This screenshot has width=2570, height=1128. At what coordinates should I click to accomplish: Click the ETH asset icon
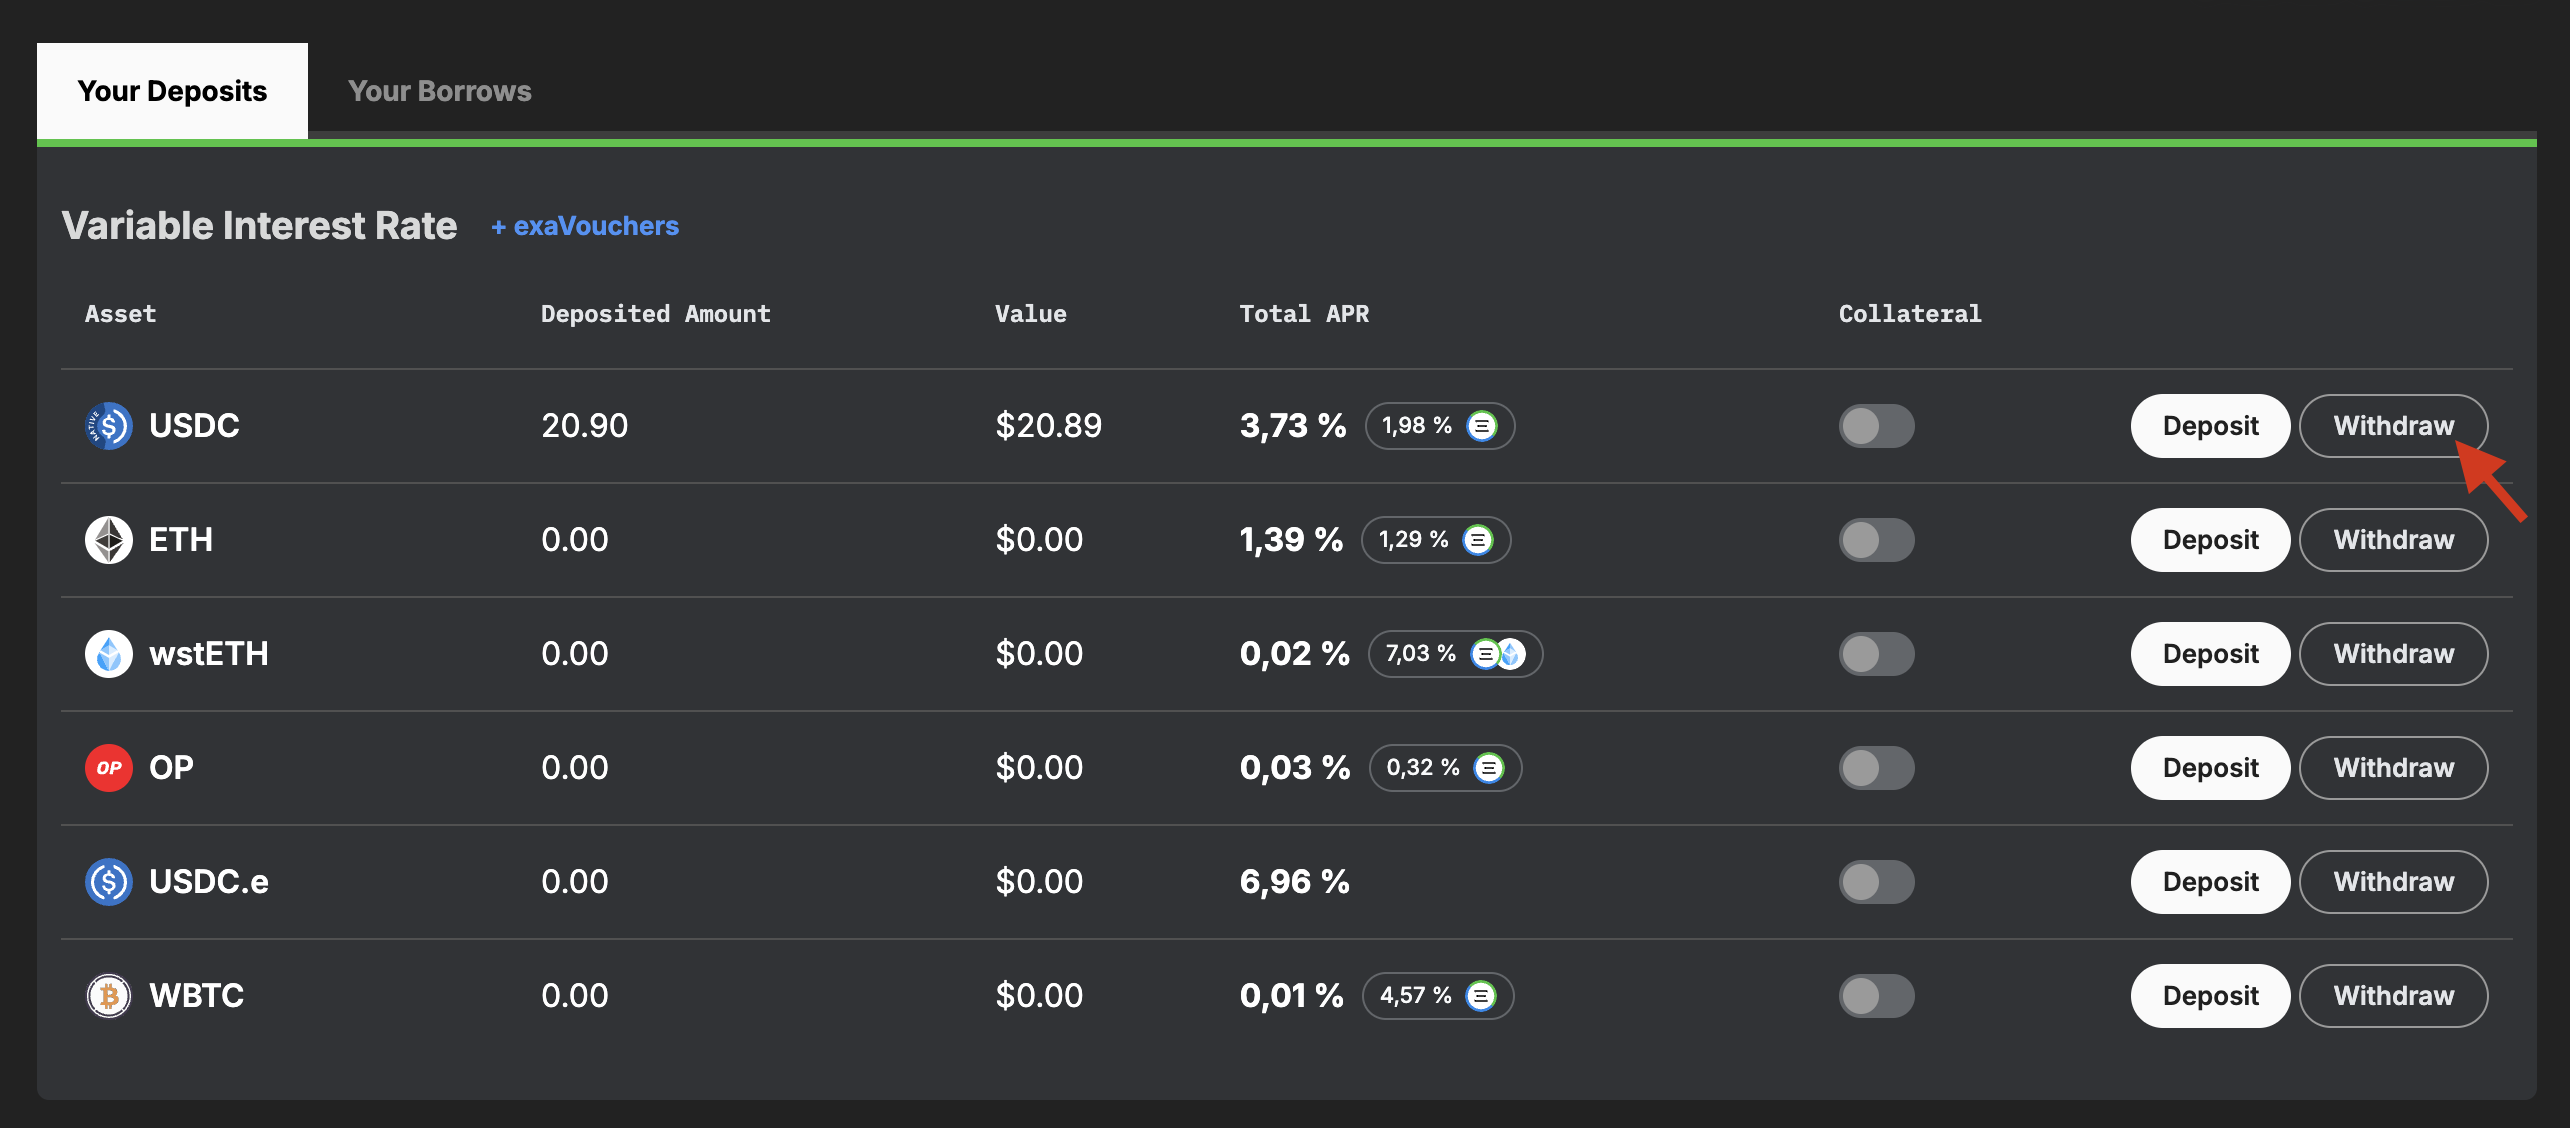109,540
